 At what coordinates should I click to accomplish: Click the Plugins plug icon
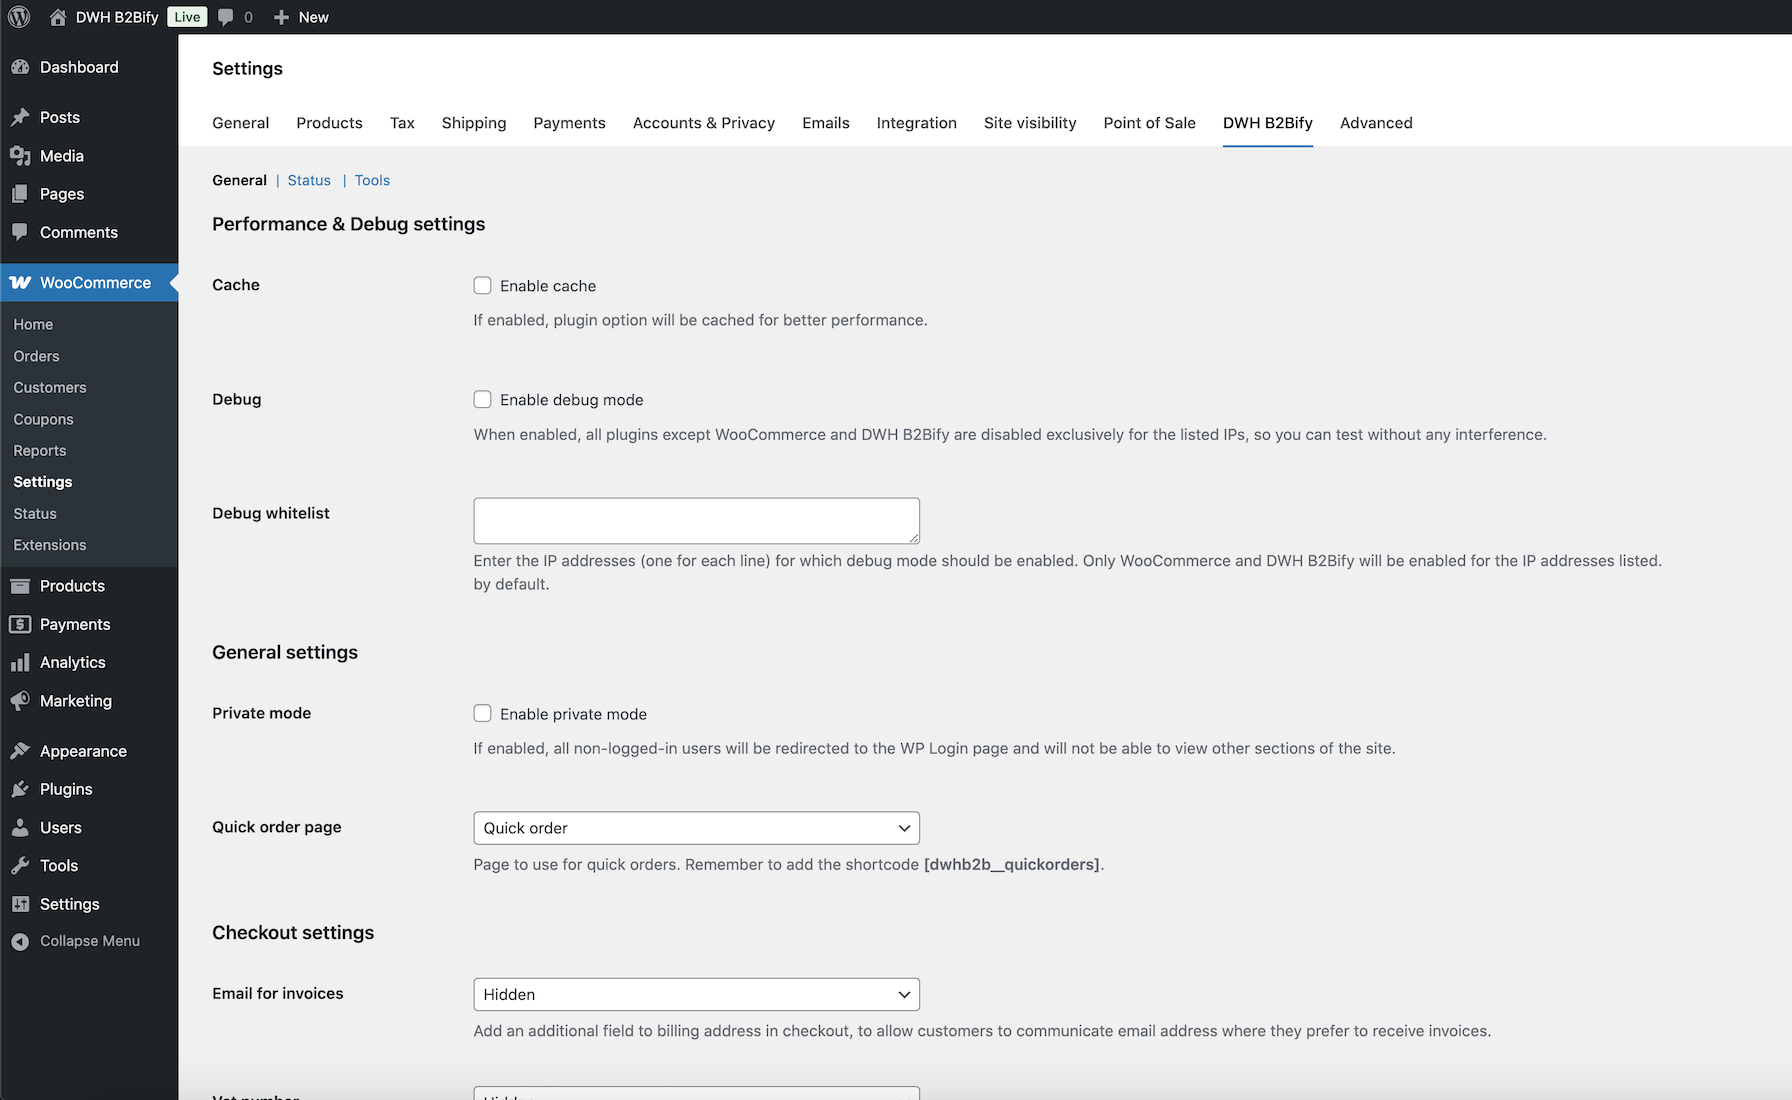20,789
